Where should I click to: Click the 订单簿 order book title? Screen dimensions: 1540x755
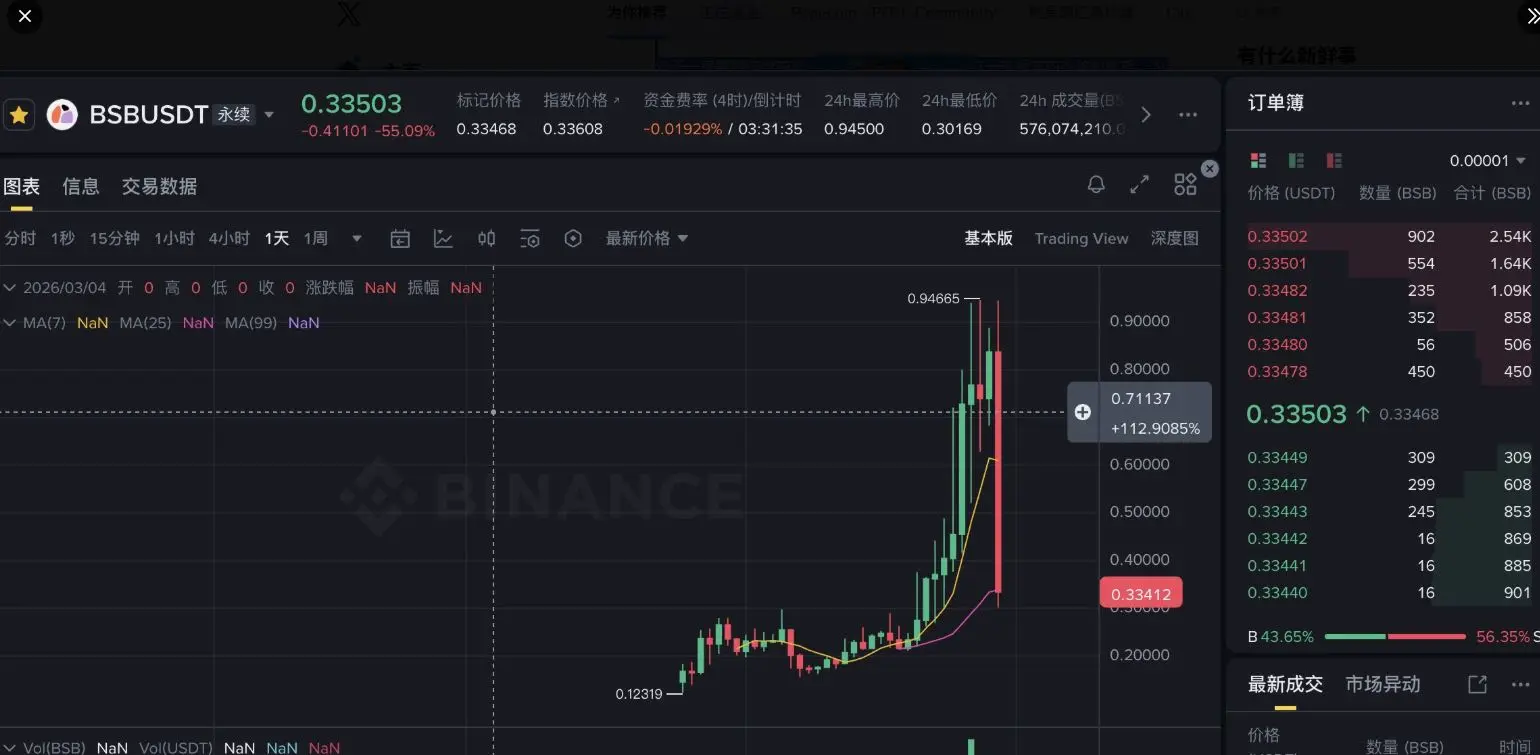tap(1276, 103)
